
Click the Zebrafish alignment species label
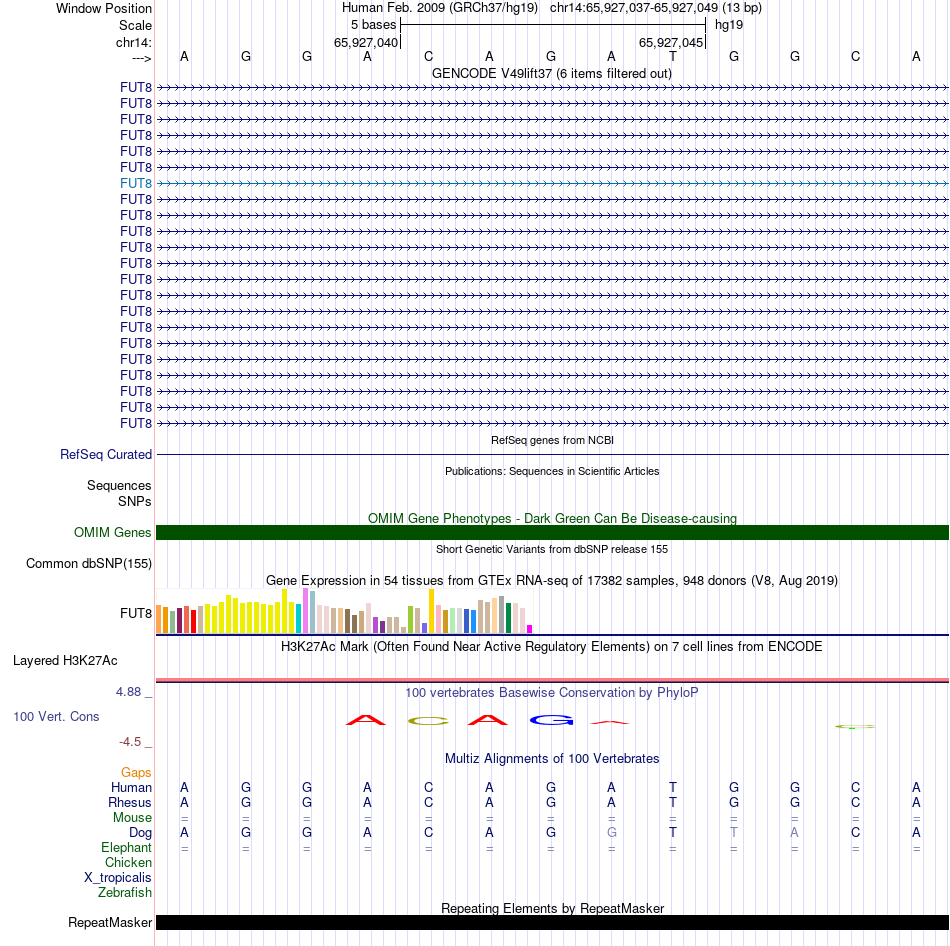(x=125, y=892)
